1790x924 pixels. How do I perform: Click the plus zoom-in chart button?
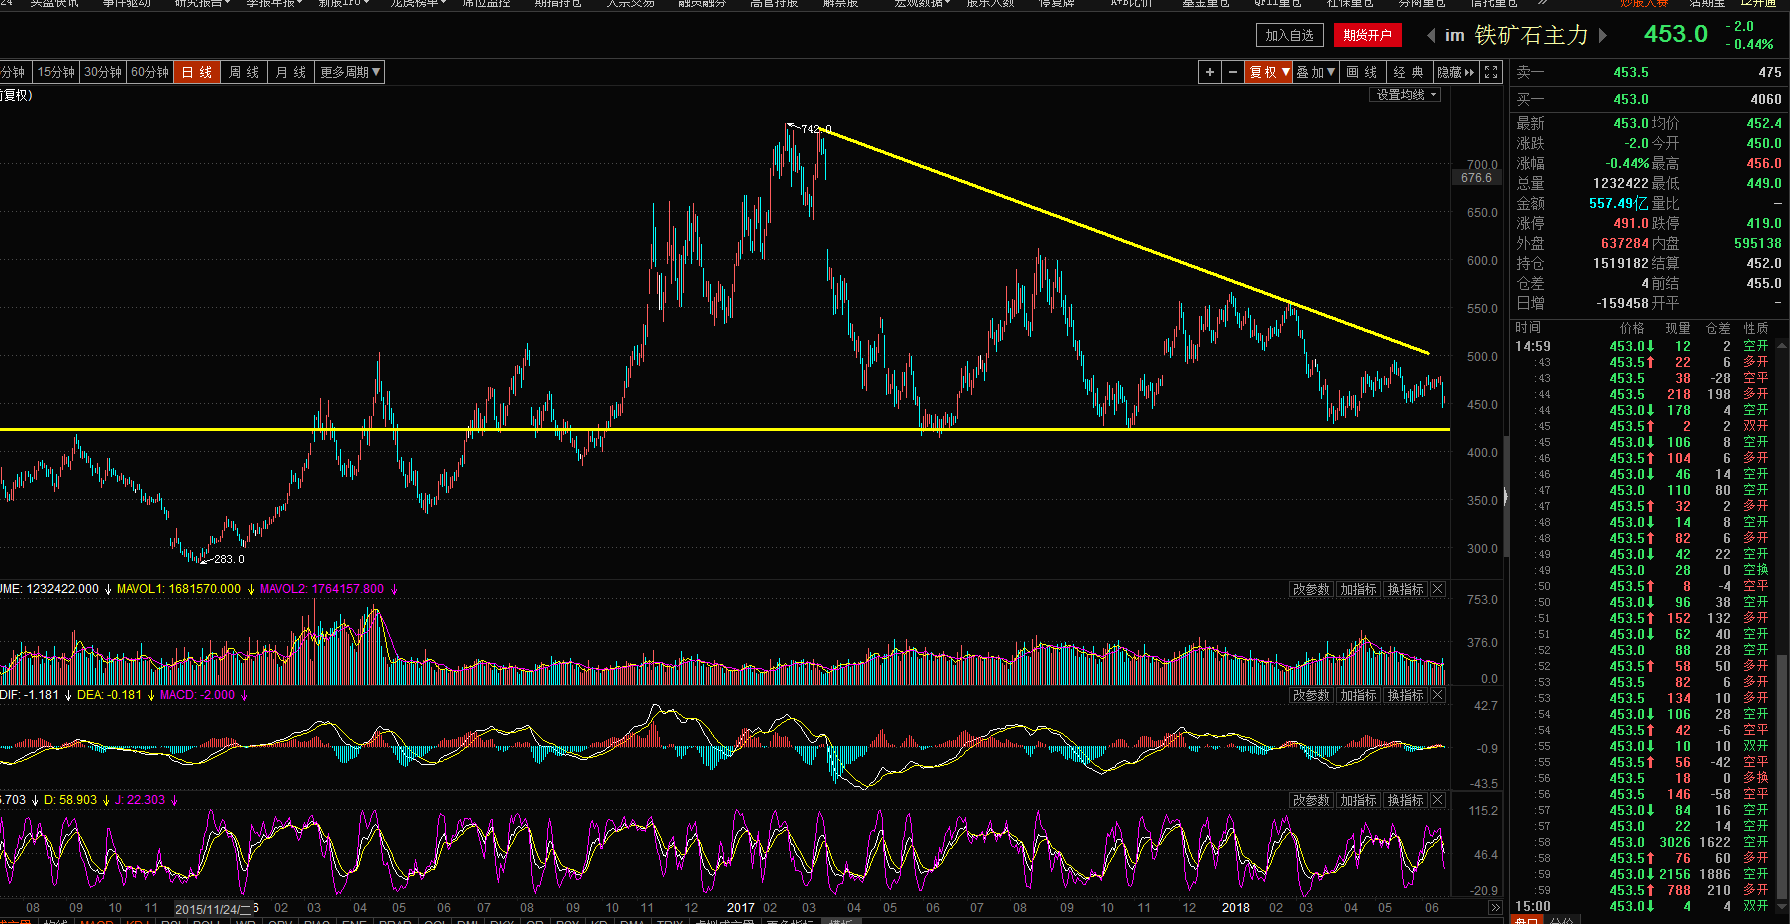(x=1210, y=72)
